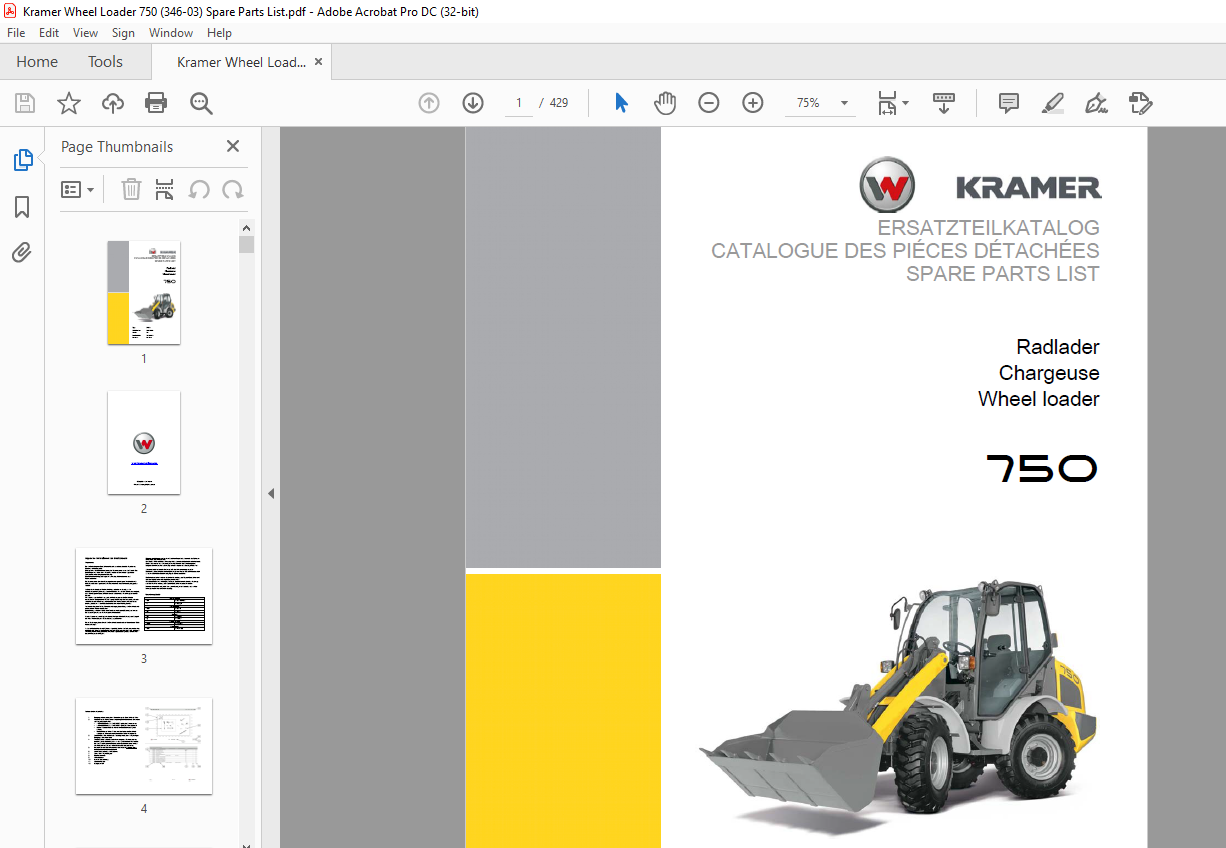Open the Sign document pen tool

tap(1097, 103)
